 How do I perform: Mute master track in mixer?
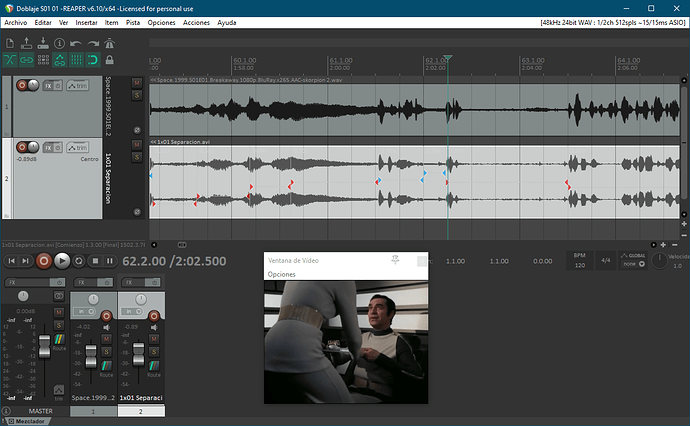tap(59, 312)
